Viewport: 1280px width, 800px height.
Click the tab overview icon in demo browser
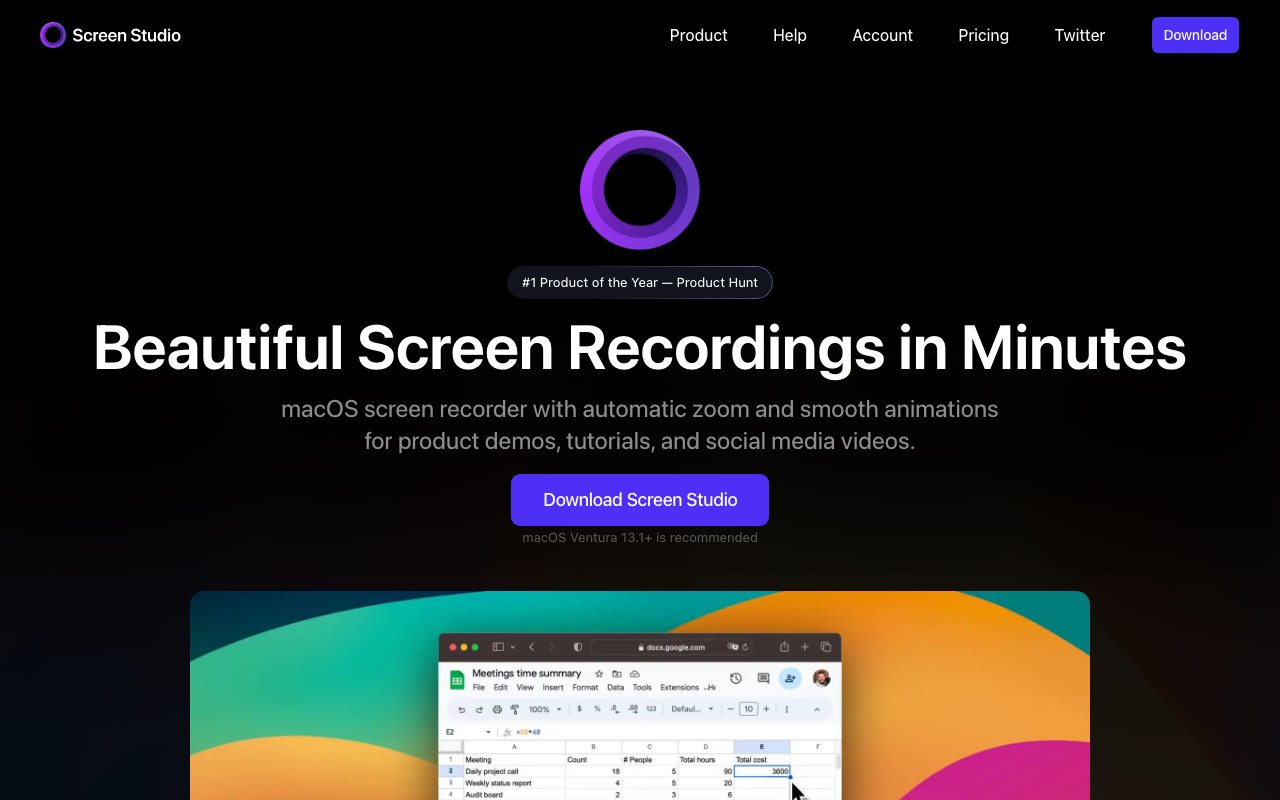pos(826,647)
